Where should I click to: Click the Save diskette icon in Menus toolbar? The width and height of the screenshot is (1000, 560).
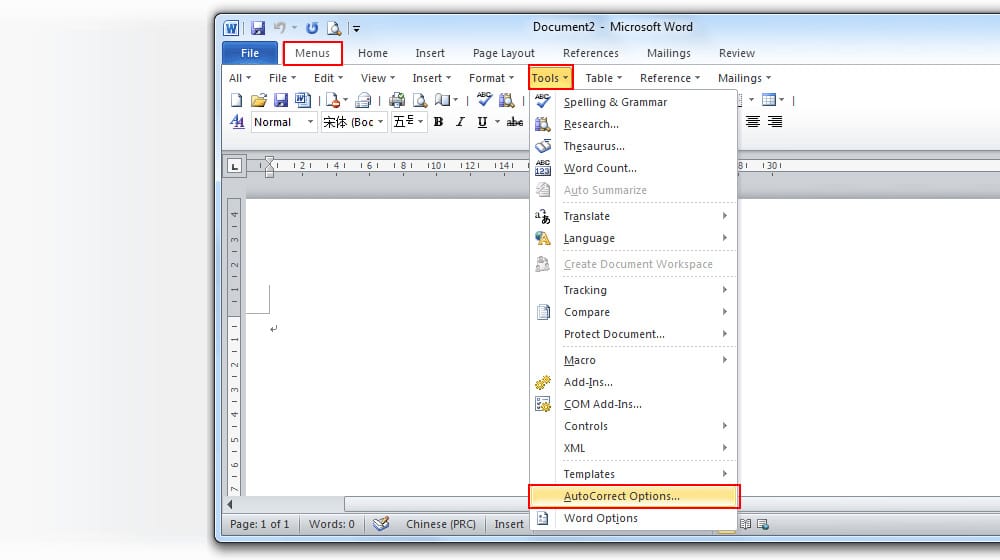pos(281,100)
